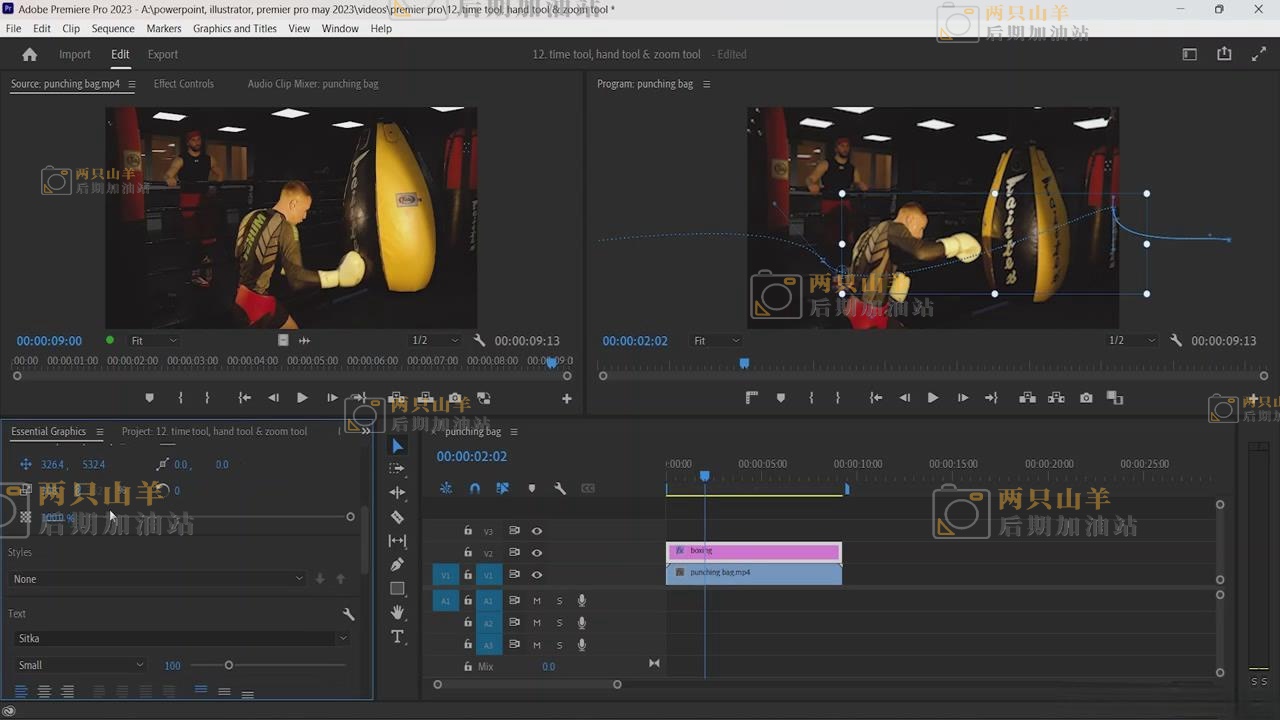Click Export Frame camera in Program monitor

pyautogui.click(x=1086, y=398)
